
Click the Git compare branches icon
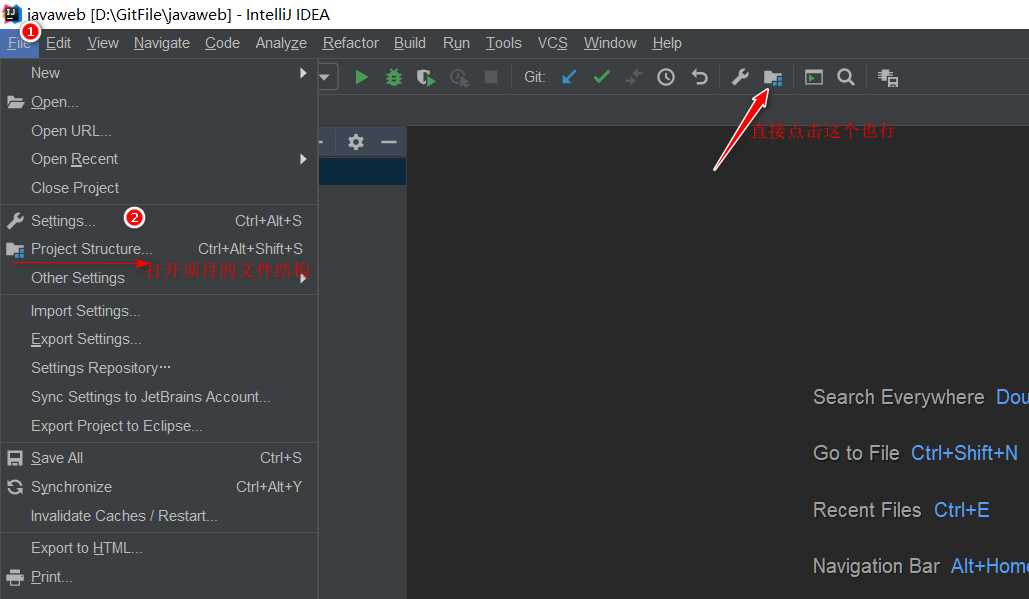(x=633, y=77)
